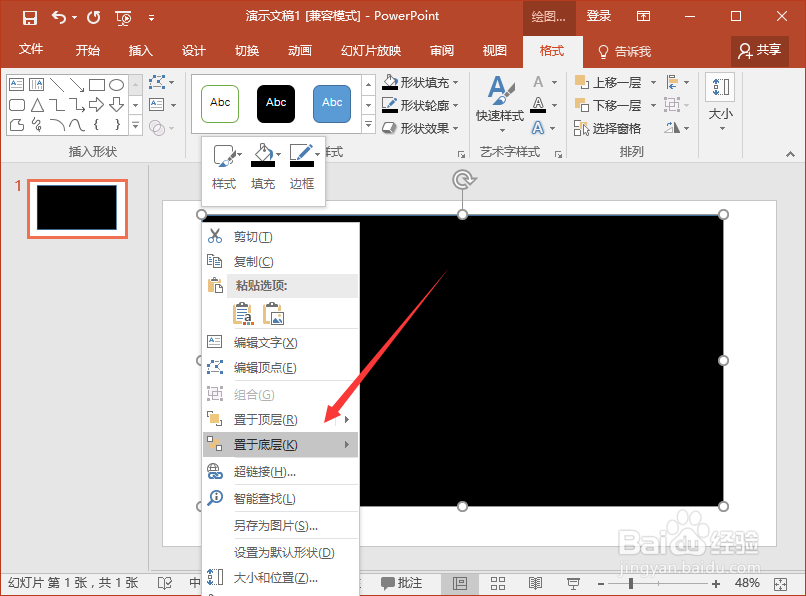Open 填充 fill in the mini toolbar
Screen dimensions: 806x596
tap(263, 167)
